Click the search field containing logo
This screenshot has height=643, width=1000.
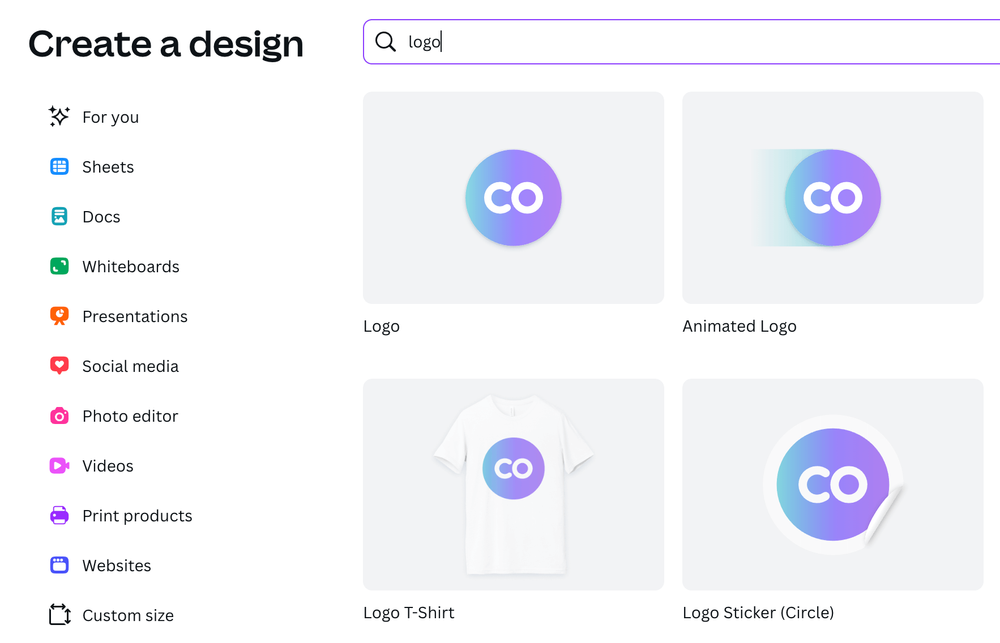pyautogui.click(x=681, y=41)
